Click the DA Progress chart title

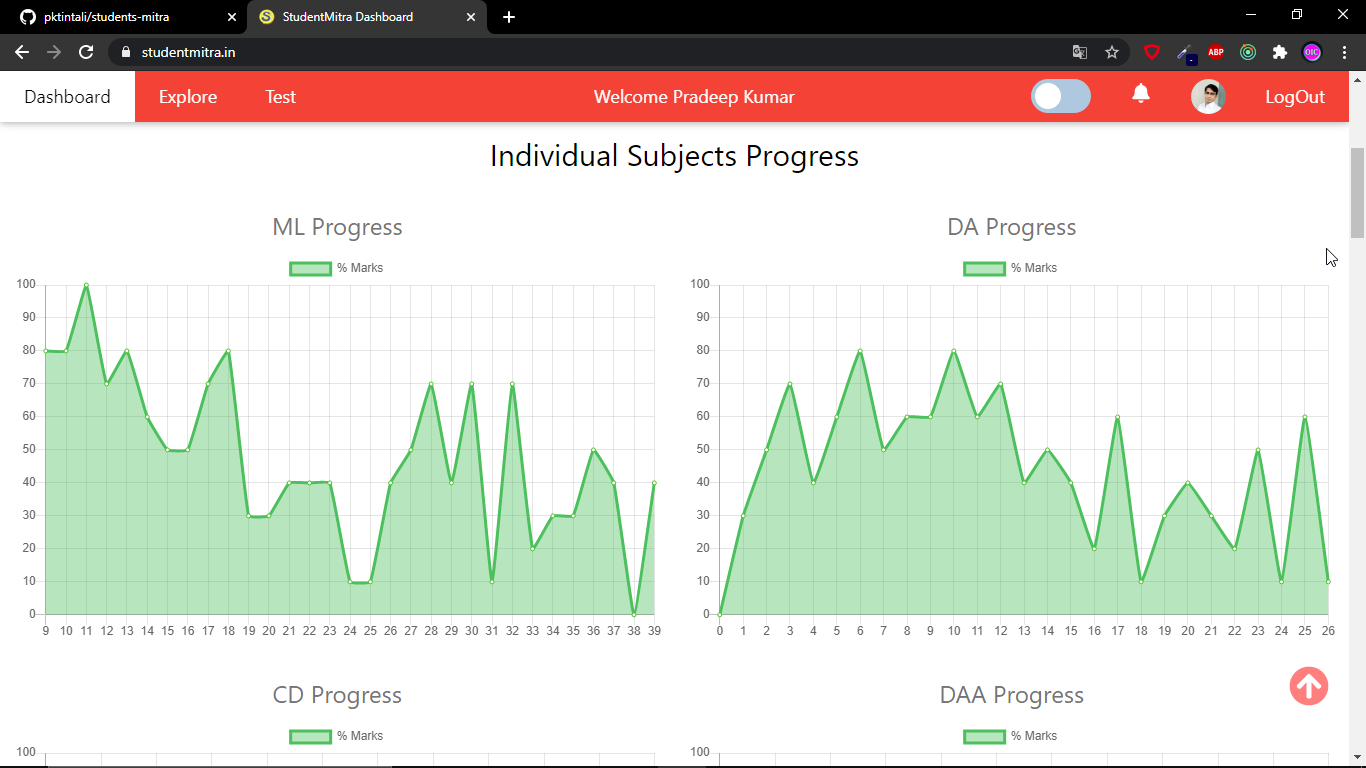click(x=1012, y=227)
